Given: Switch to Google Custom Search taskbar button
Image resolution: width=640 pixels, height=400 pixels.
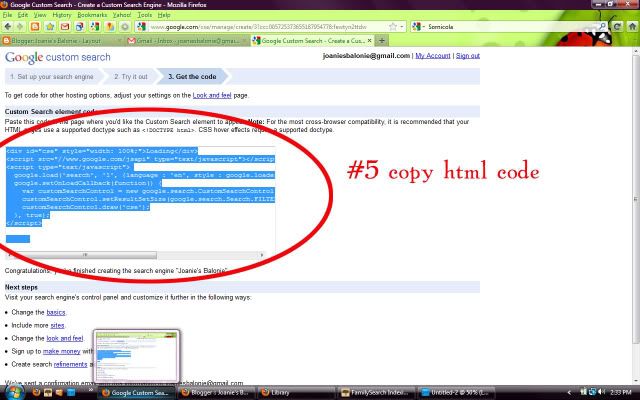Looking at the screenshot, I should (136, 393).
